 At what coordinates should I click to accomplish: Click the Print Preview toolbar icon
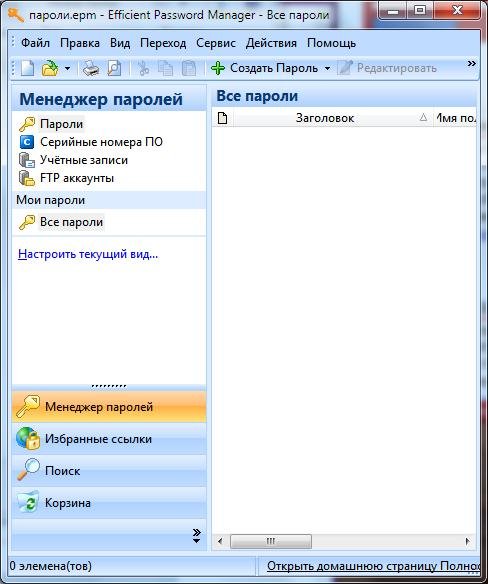click(114, 69)
